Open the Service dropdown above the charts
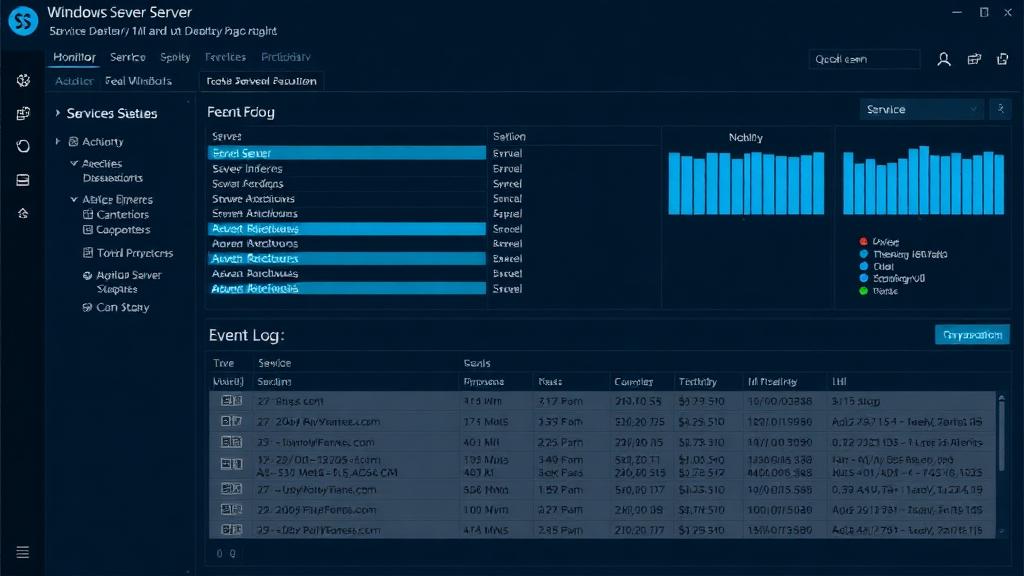This screenshot has width=1024, height=576. [921, 109]
